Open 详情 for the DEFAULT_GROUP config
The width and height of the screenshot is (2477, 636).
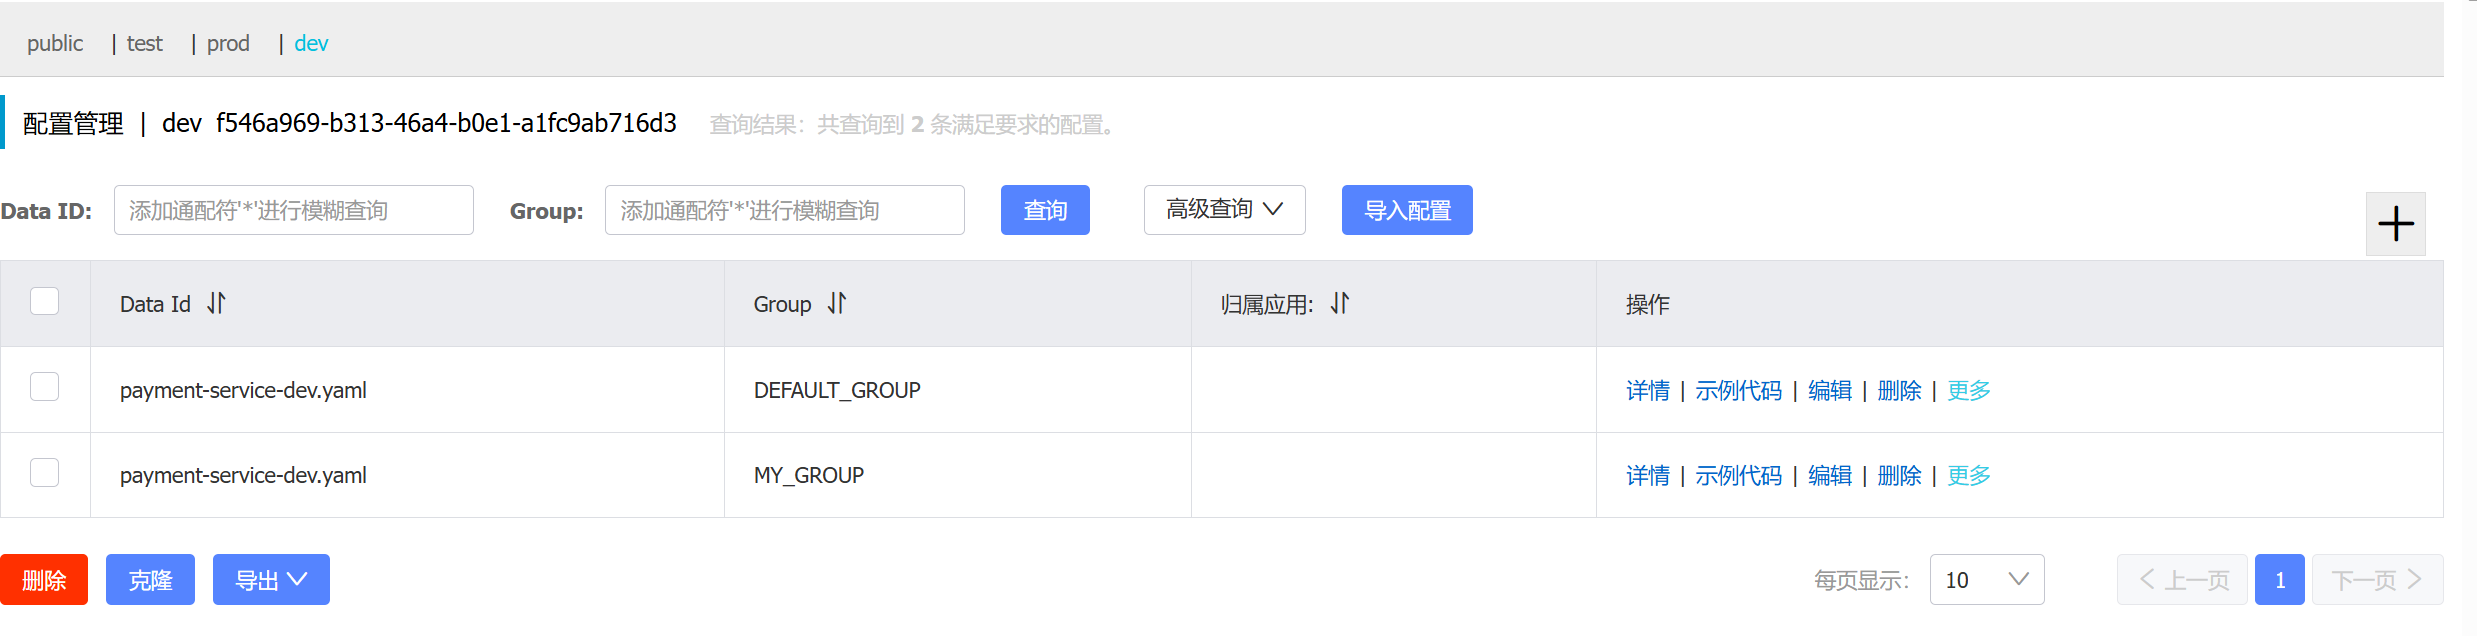click(1647, 391)
